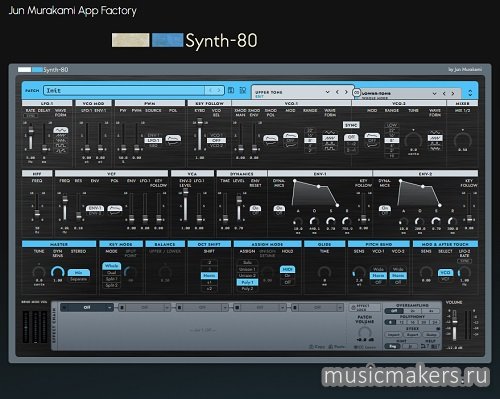Select Unison 1 assign mode
The image size is (500, 399).
(x=247, y=269)
